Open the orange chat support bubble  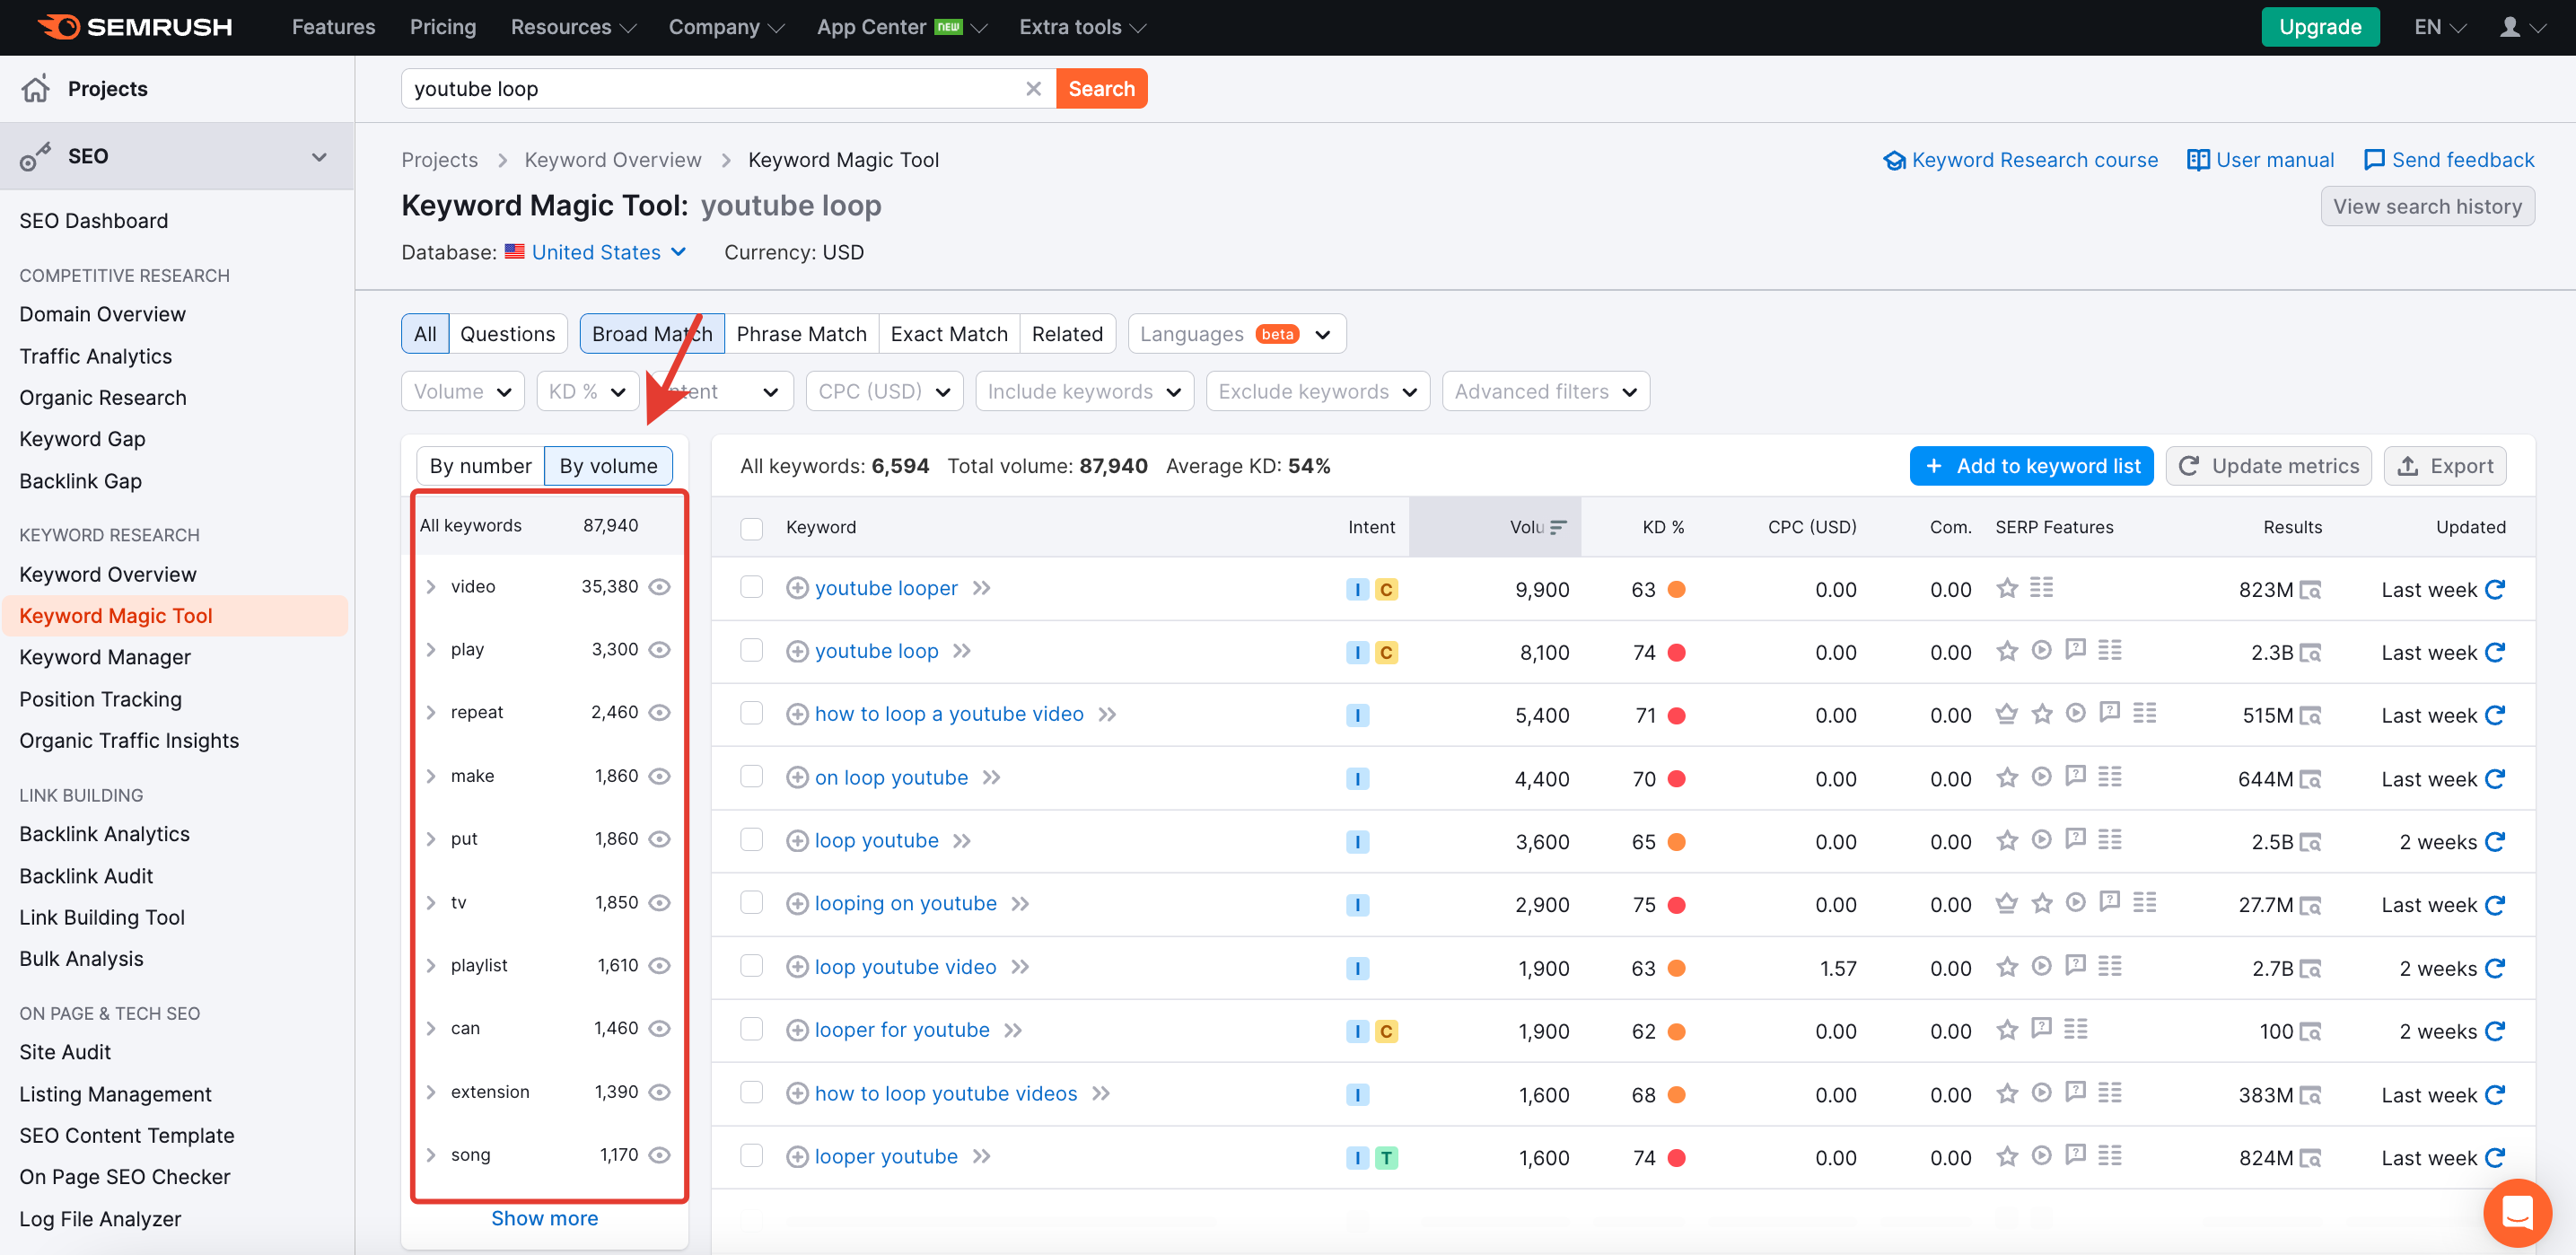(x=2516, y=1212)
